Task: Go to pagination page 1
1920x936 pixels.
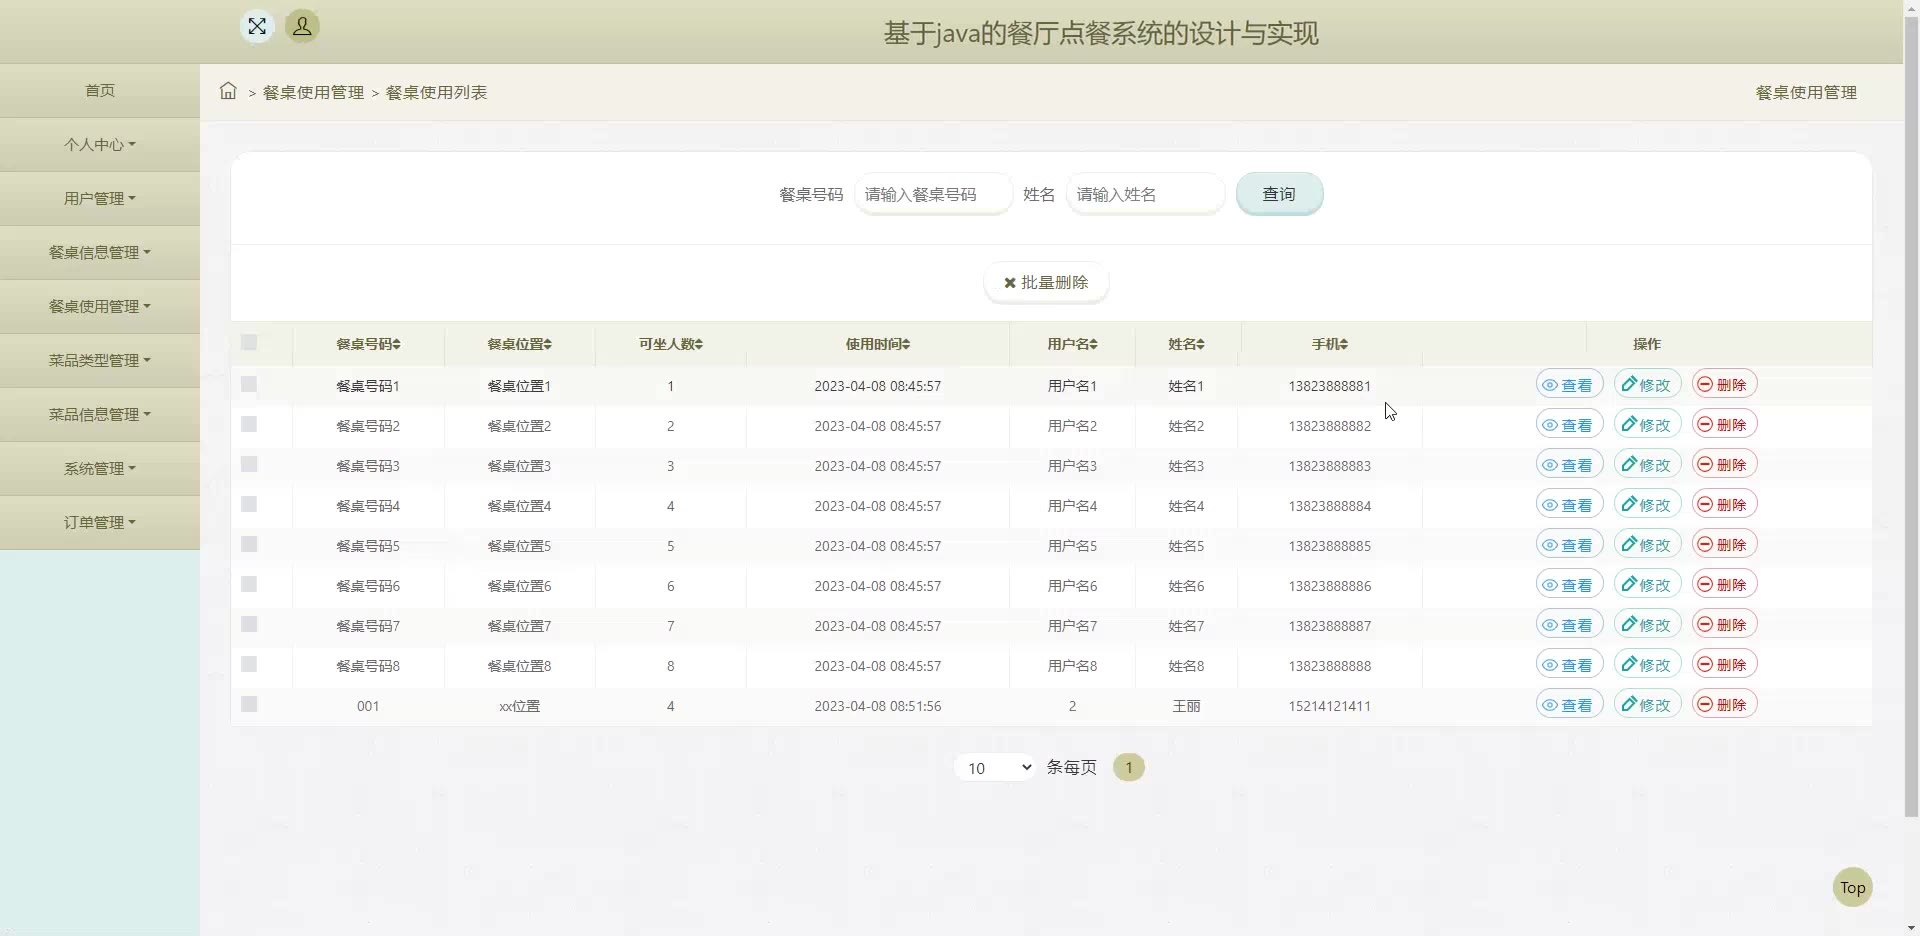Action: [1129, 767]
